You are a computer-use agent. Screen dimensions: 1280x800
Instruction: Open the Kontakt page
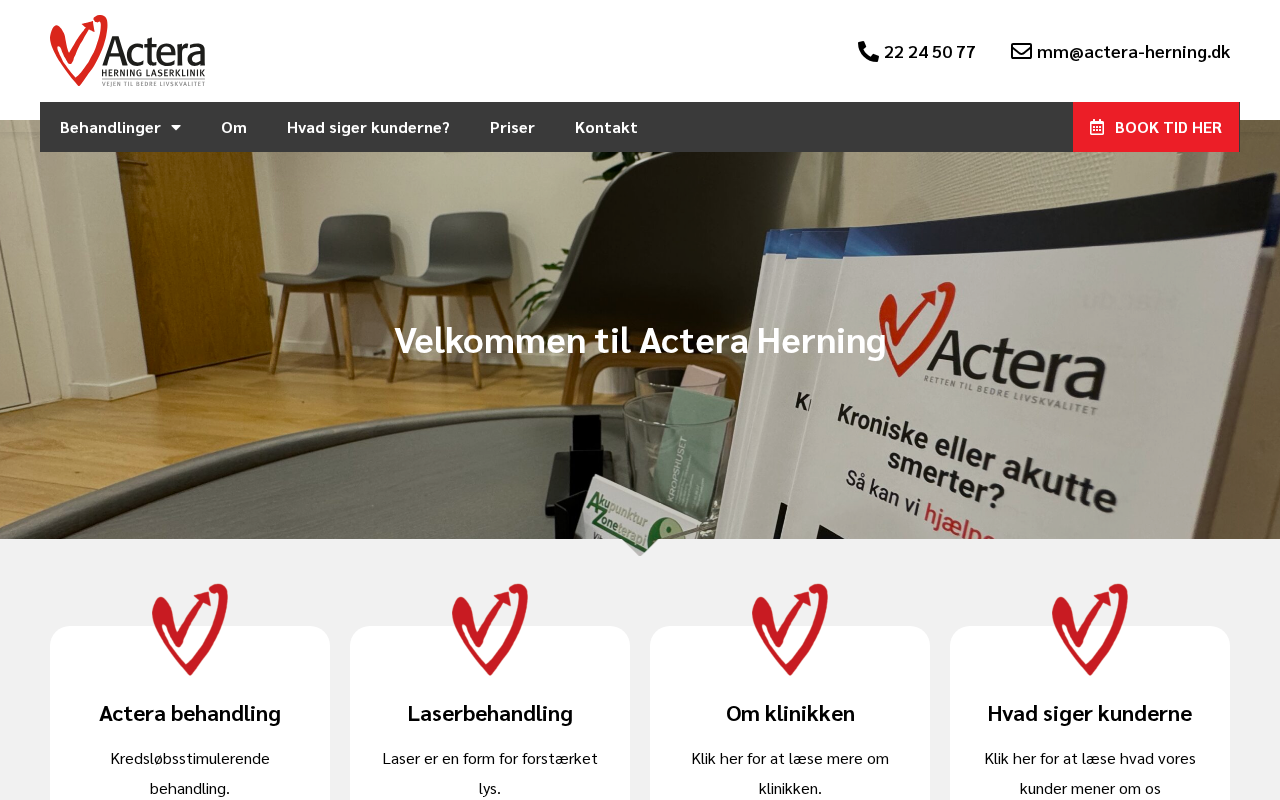tap(606, 127)
